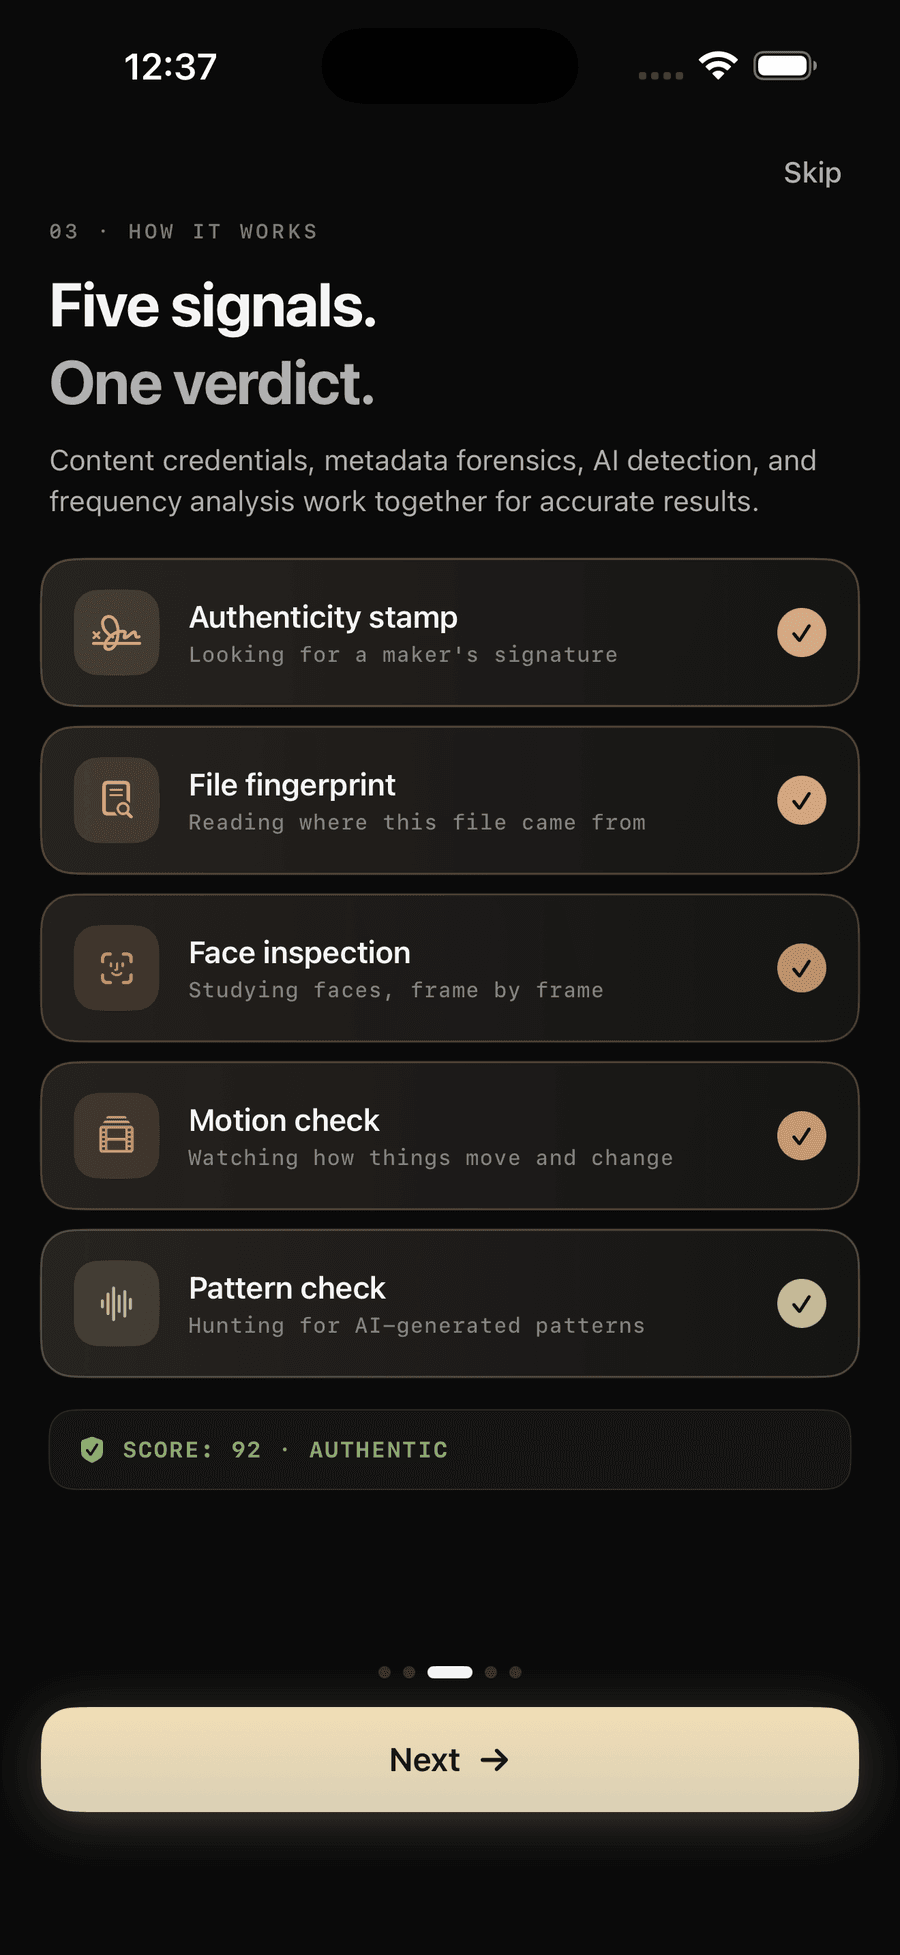This screenshot has height=1955, width=900.
Task: Jump to the first onboarding page dot
Action: [x=384, y=1672]
